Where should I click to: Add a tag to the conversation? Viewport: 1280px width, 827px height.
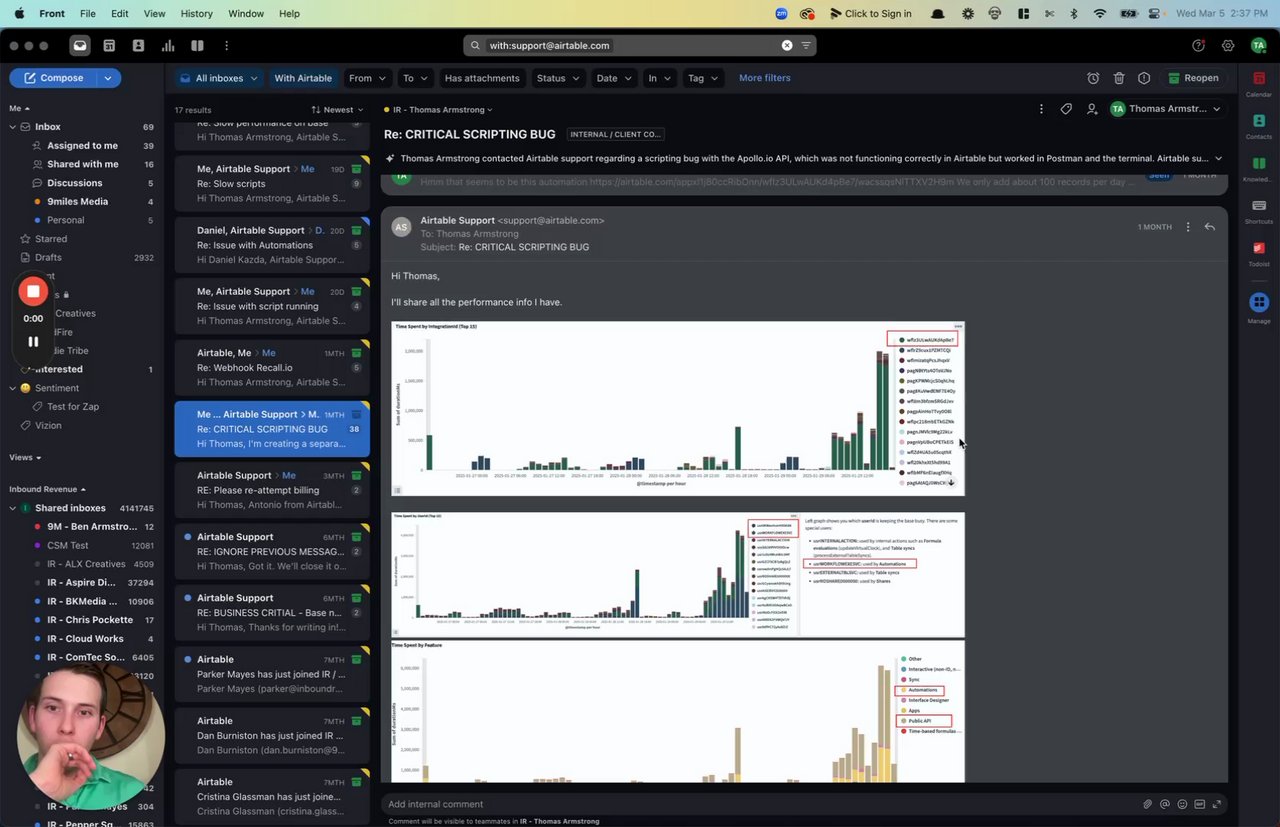(x=1066, y=109)
